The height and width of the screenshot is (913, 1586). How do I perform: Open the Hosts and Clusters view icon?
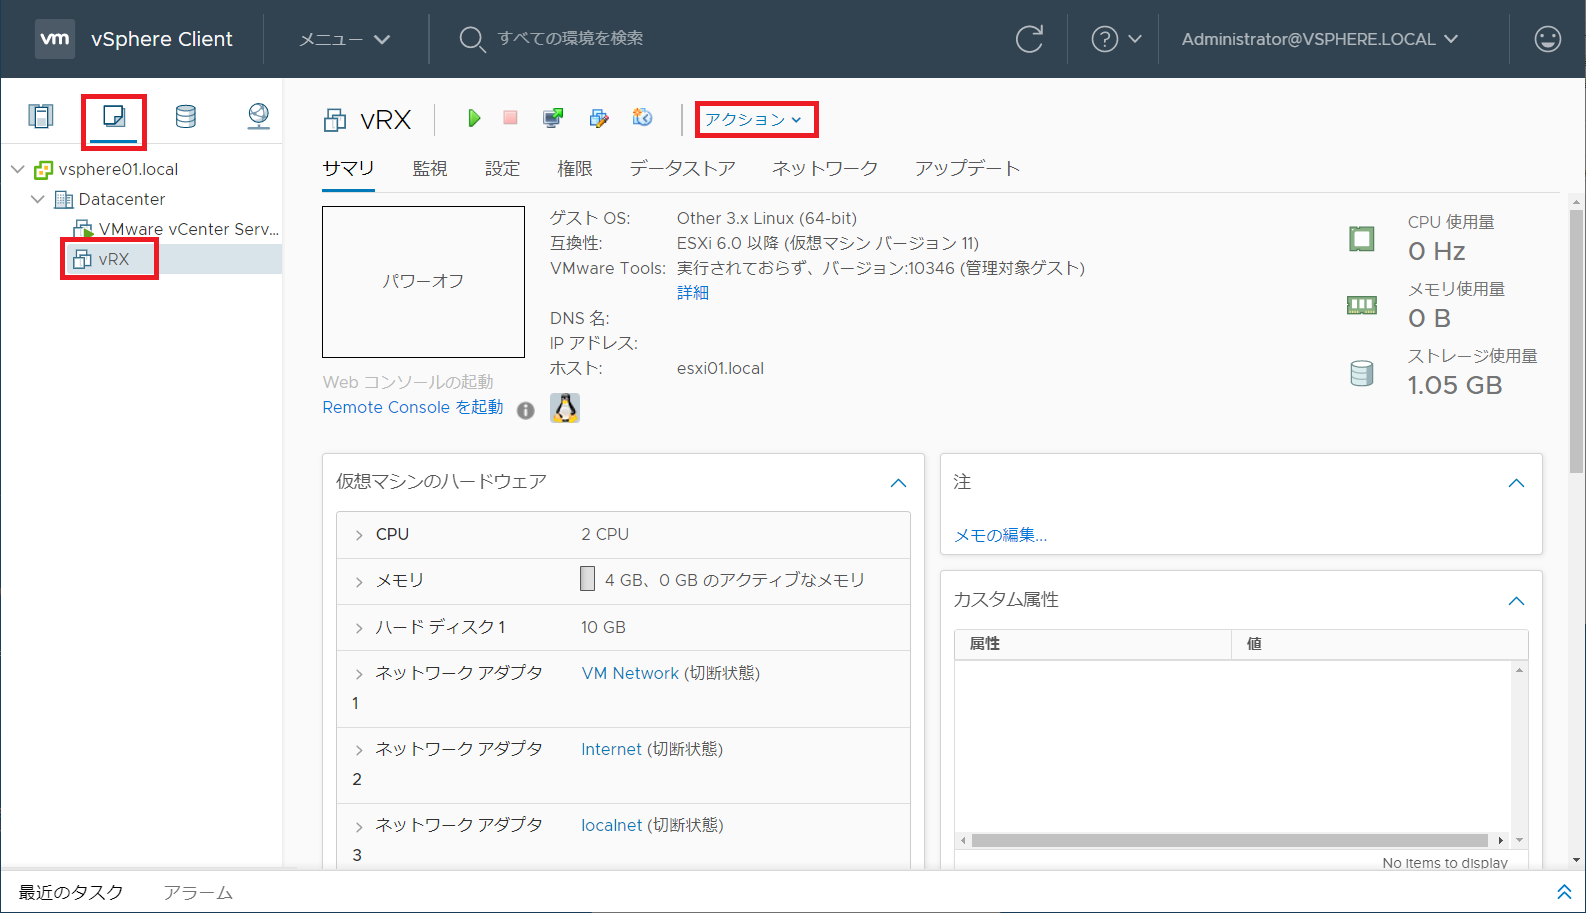41,117
